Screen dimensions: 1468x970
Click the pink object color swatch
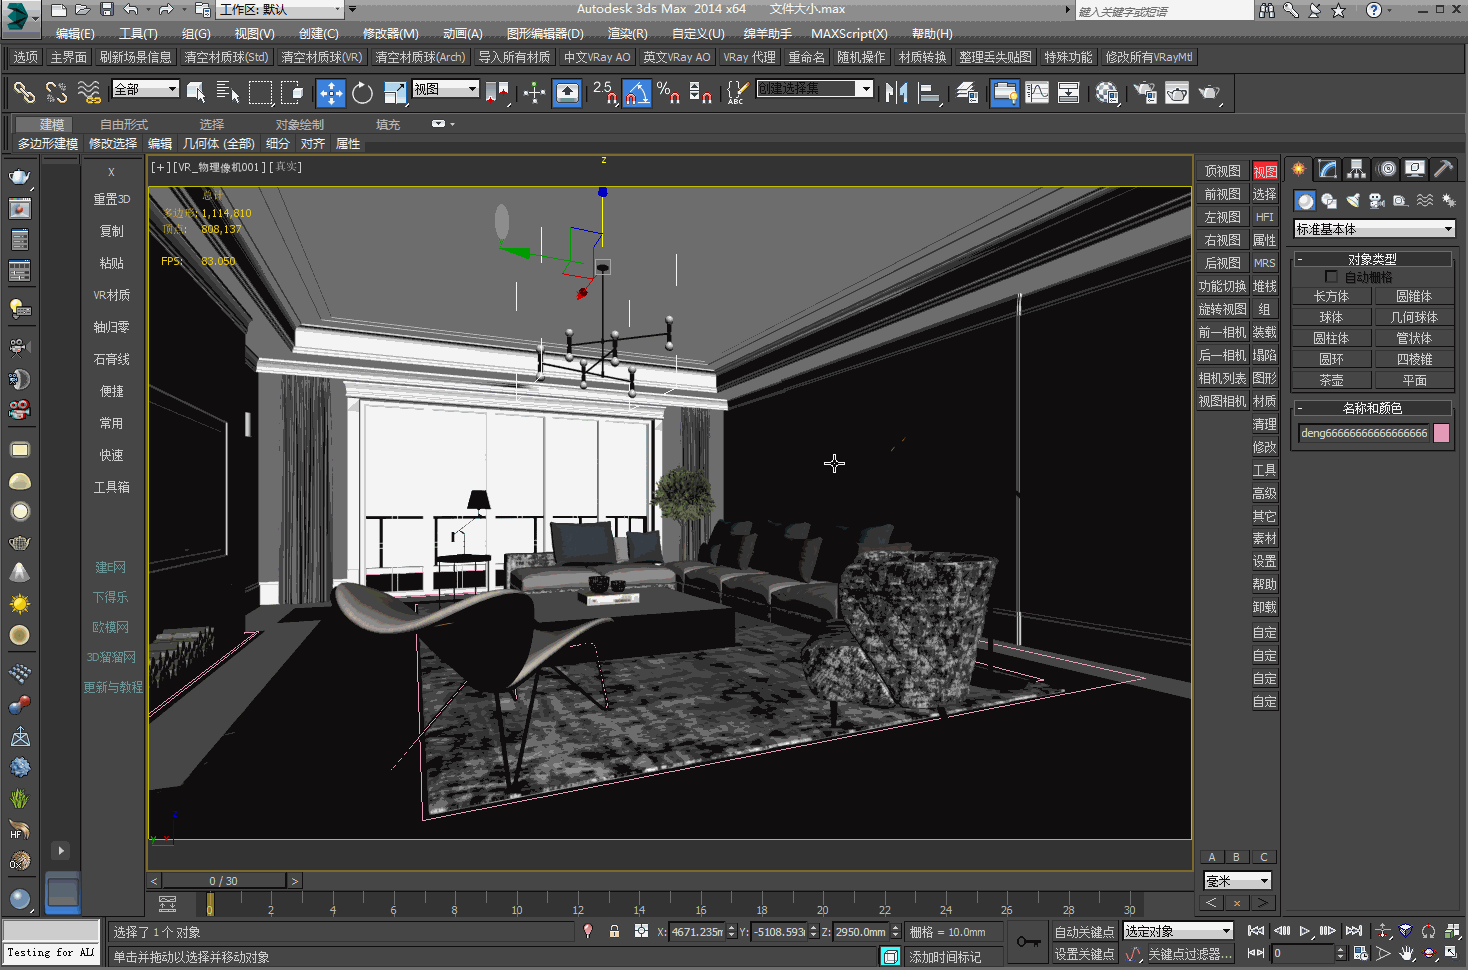click(x=1441, y=433)
